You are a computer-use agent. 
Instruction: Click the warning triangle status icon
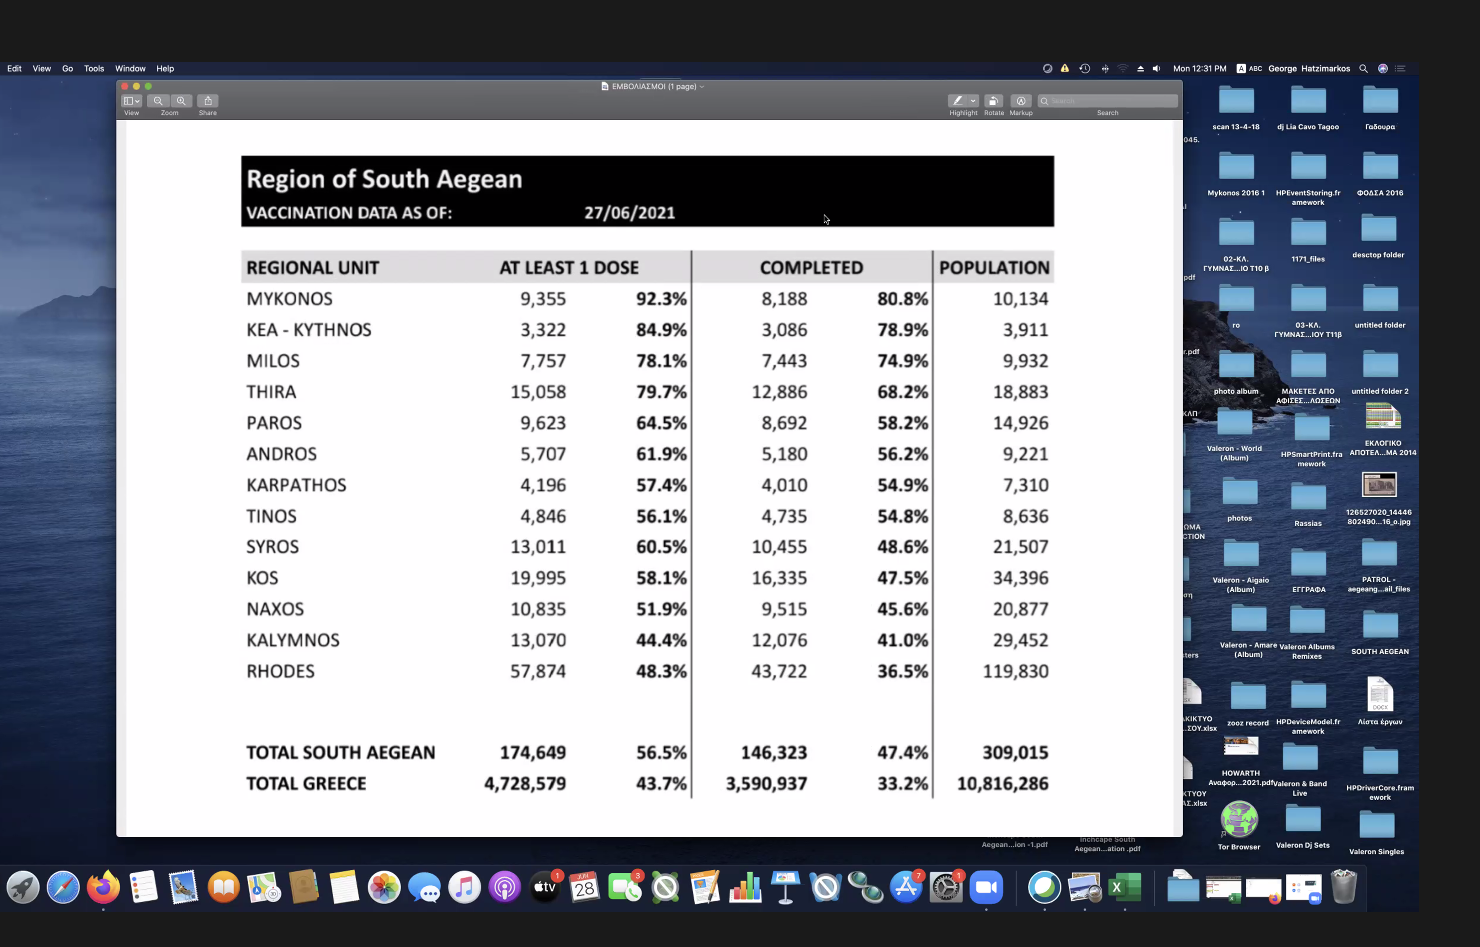click(x=1065, y=69)
